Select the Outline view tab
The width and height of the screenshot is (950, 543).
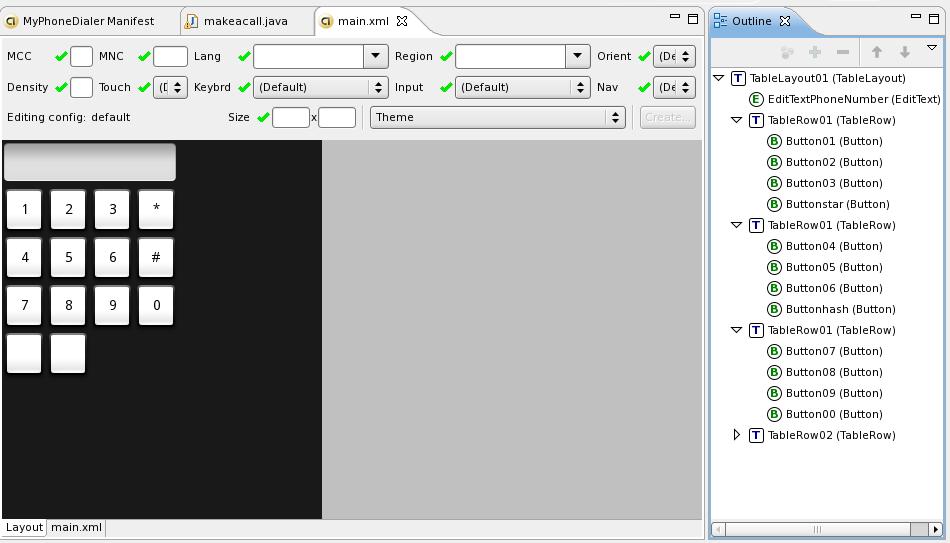[x=751, y=21]
